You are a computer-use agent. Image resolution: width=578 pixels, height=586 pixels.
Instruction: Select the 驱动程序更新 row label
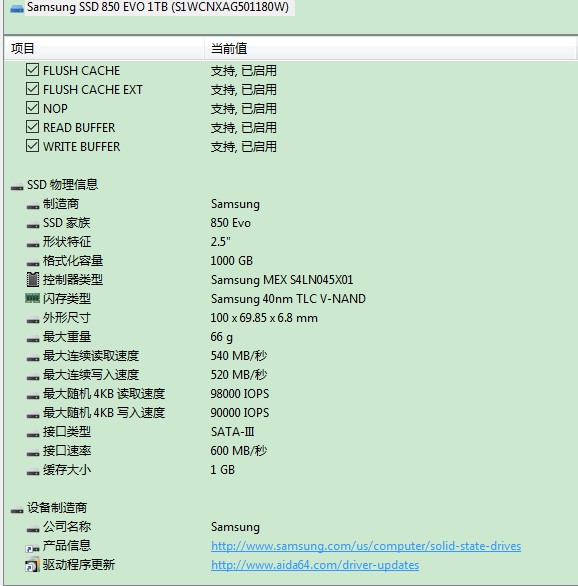click(x=79, y=565)
